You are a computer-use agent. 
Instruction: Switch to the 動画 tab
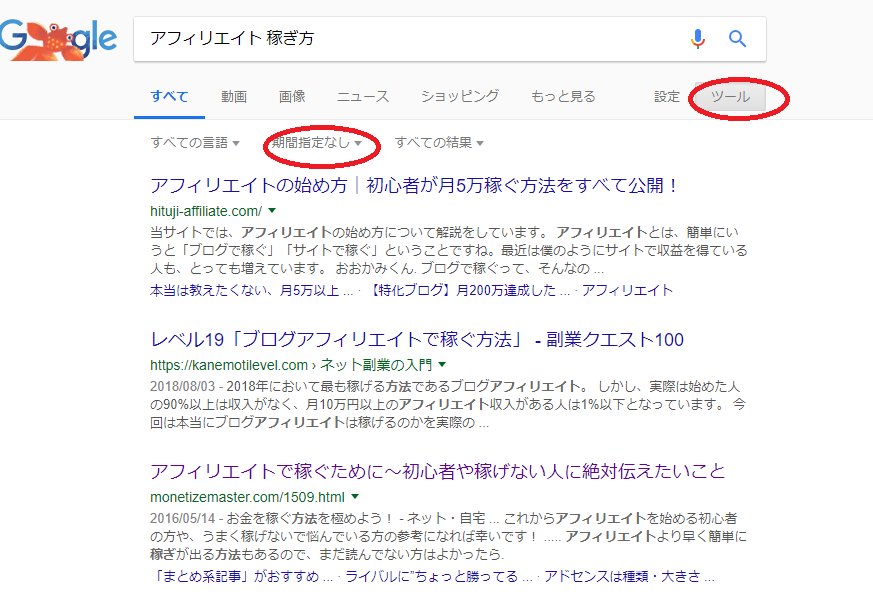(234, 97)
